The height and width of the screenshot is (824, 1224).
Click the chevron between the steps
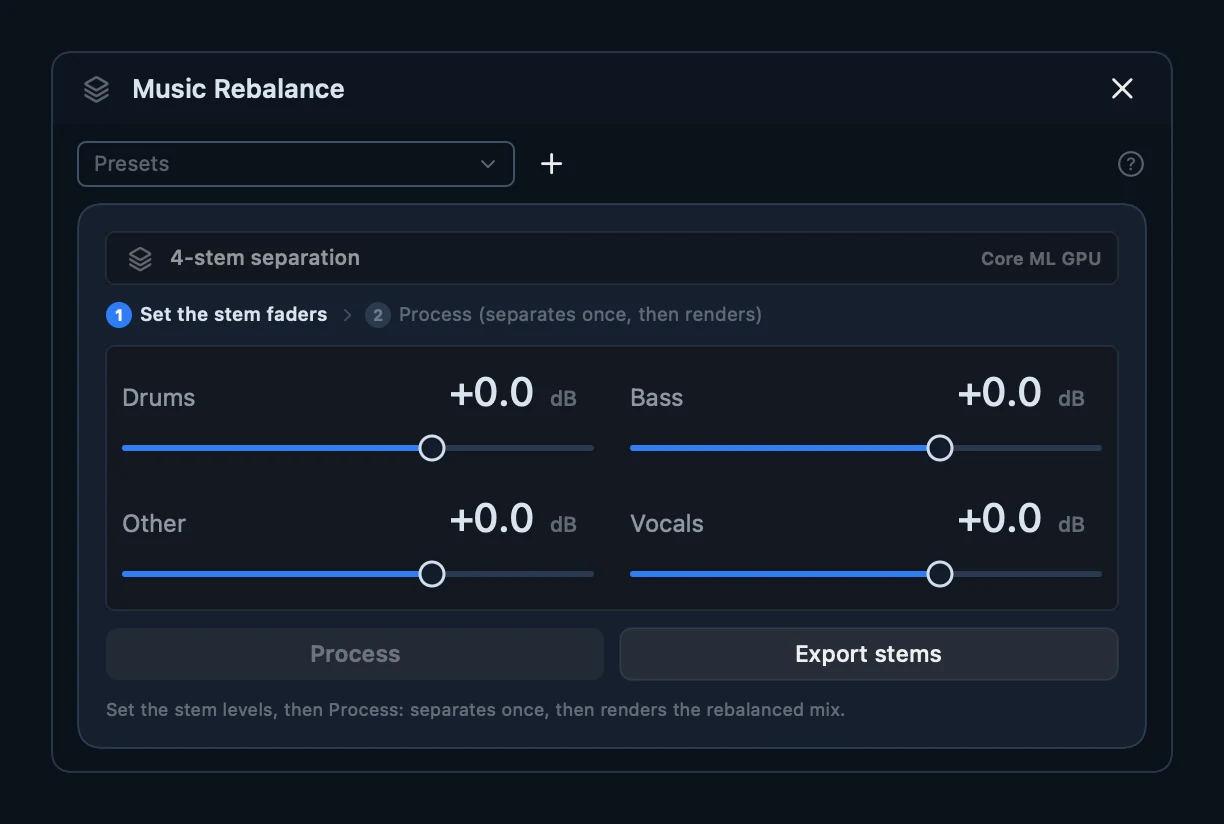[347, 315]
